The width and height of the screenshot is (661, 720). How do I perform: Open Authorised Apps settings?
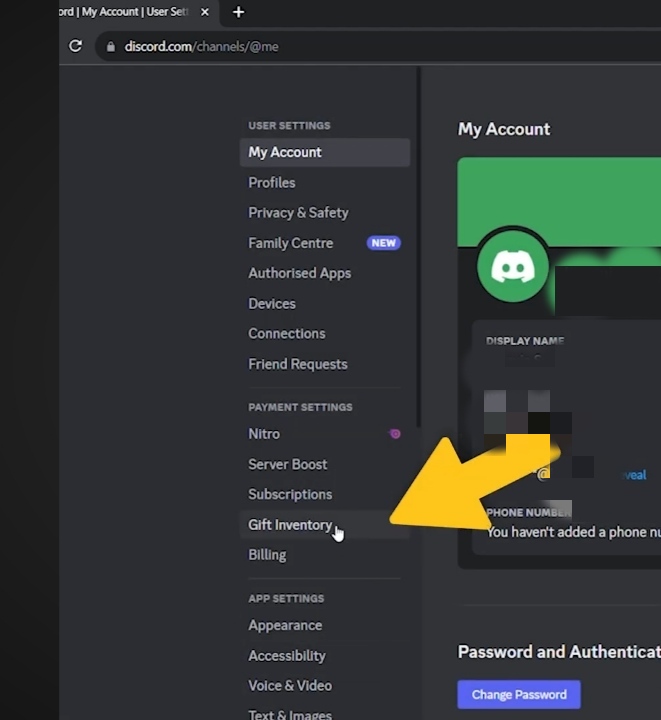[325, 273]
